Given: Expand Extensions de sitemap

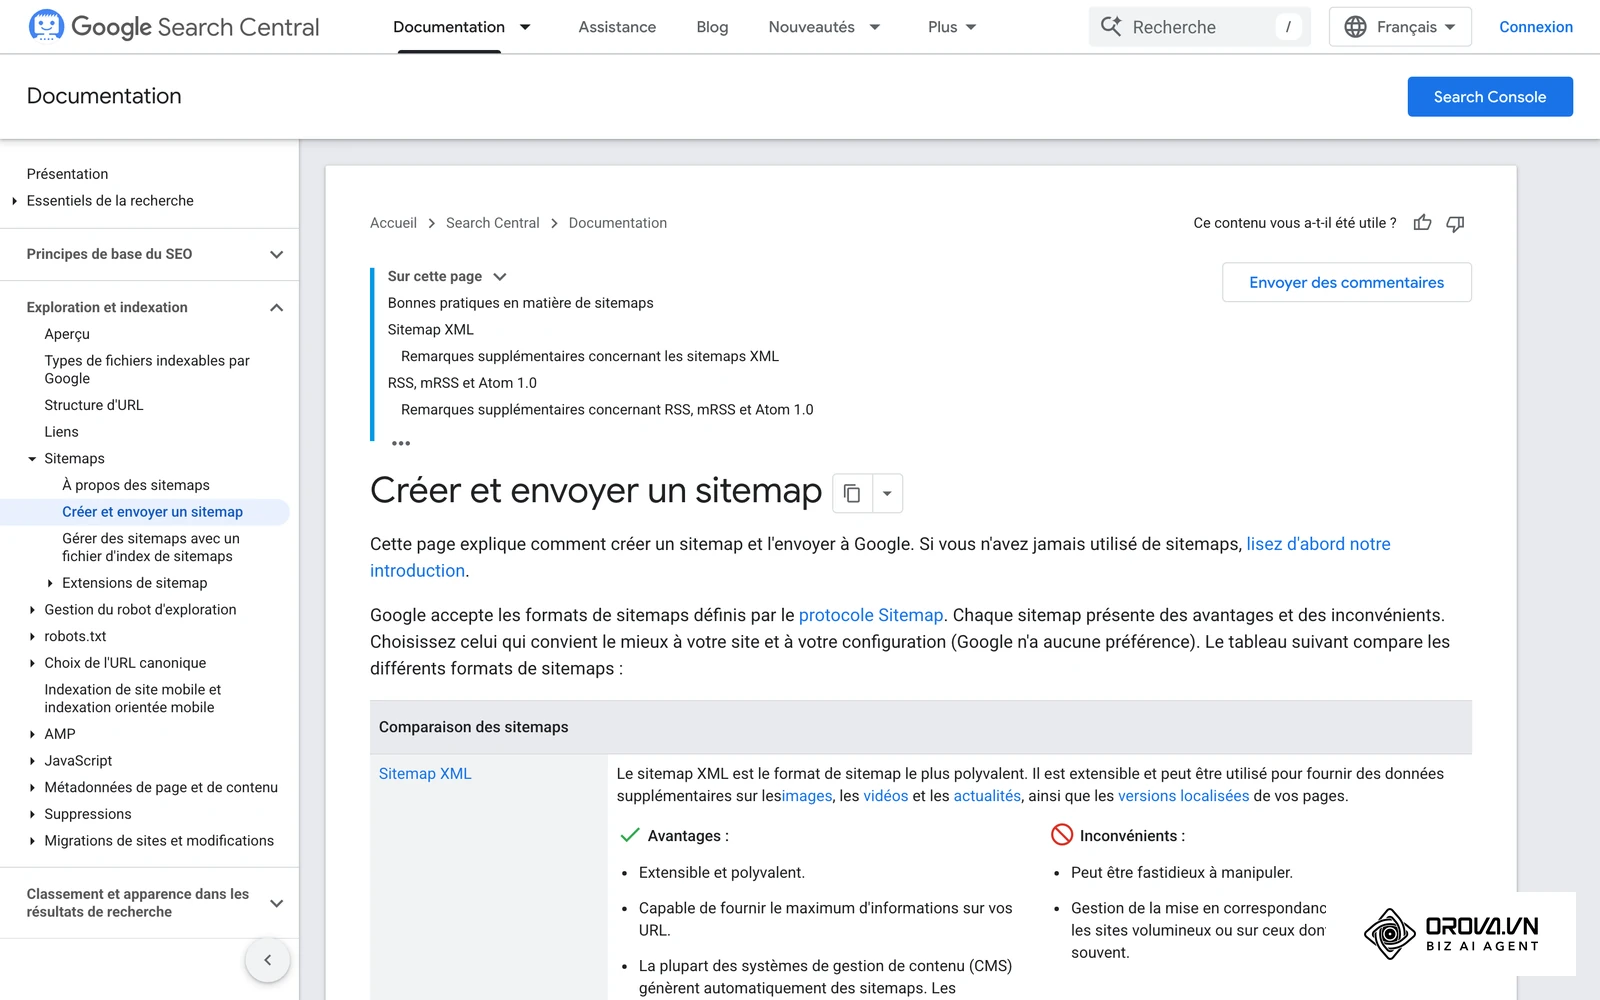Looking at the screenshot, I should (x=50, y=583).
